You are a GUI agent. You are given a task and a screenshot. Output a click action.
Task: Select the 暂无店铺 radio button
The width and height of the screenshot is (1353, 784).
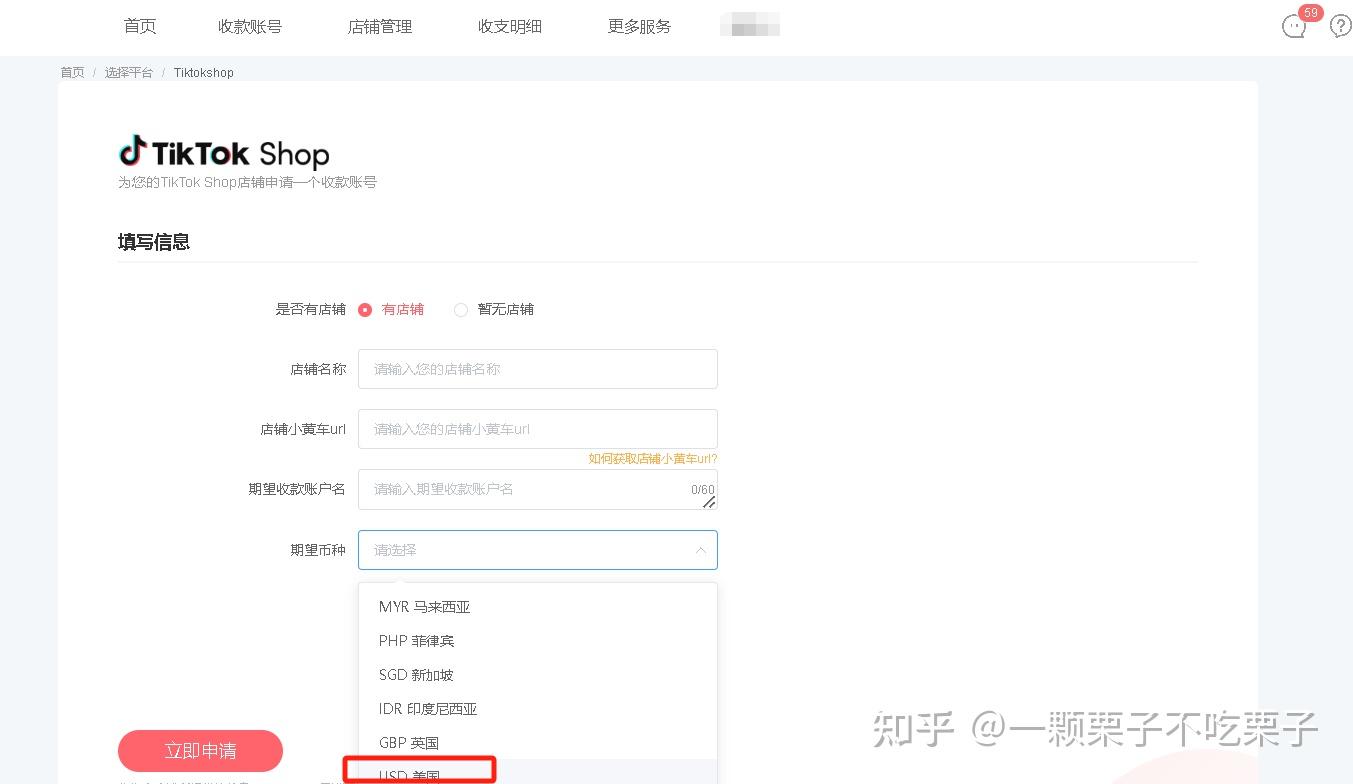(x=461, y=310)
